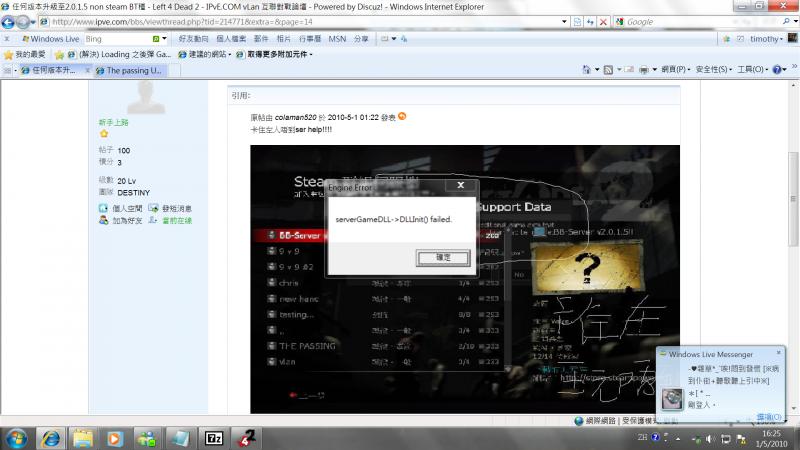Click the Print icon in command bar
The height and width of the screenshot is (450, 800).
coord(644,69)
